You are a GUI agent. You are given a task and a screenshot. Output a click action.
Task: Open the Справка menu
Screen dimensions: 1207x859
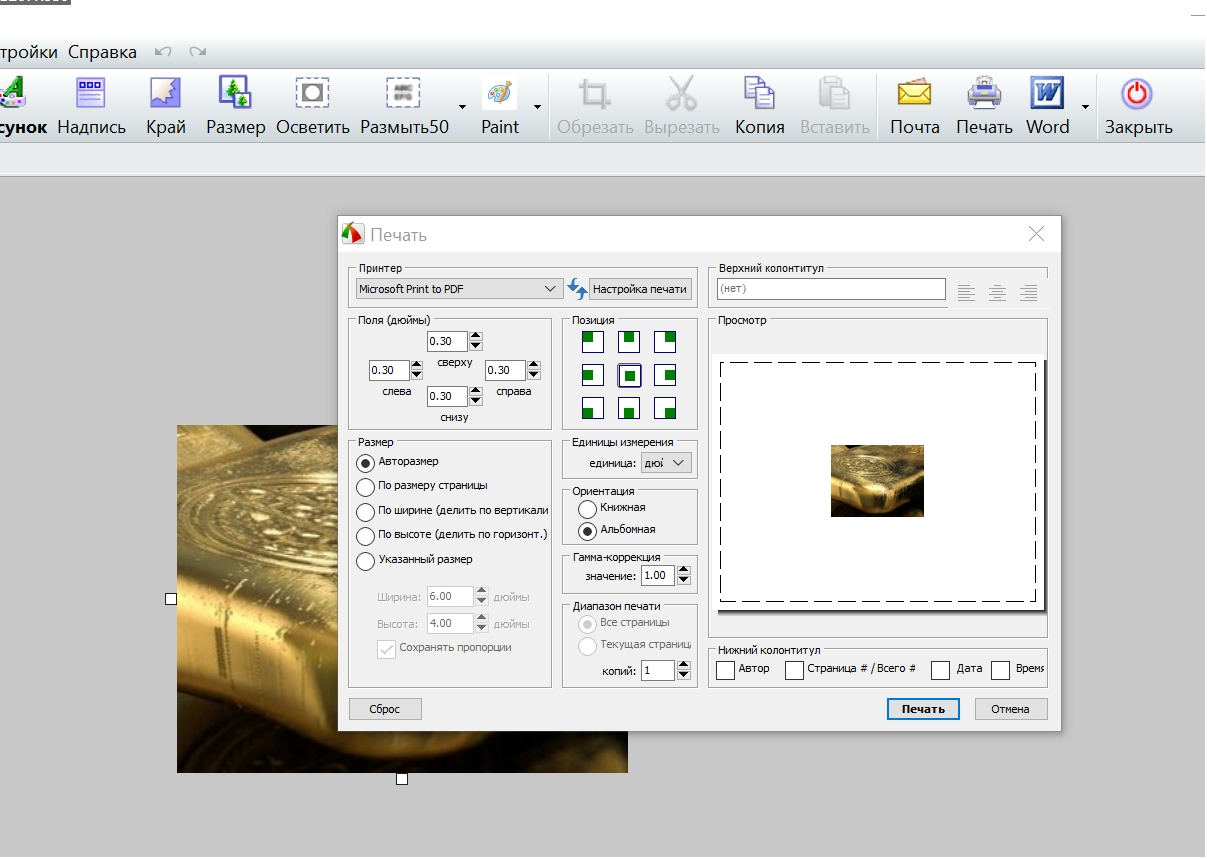tap(102, 52)
